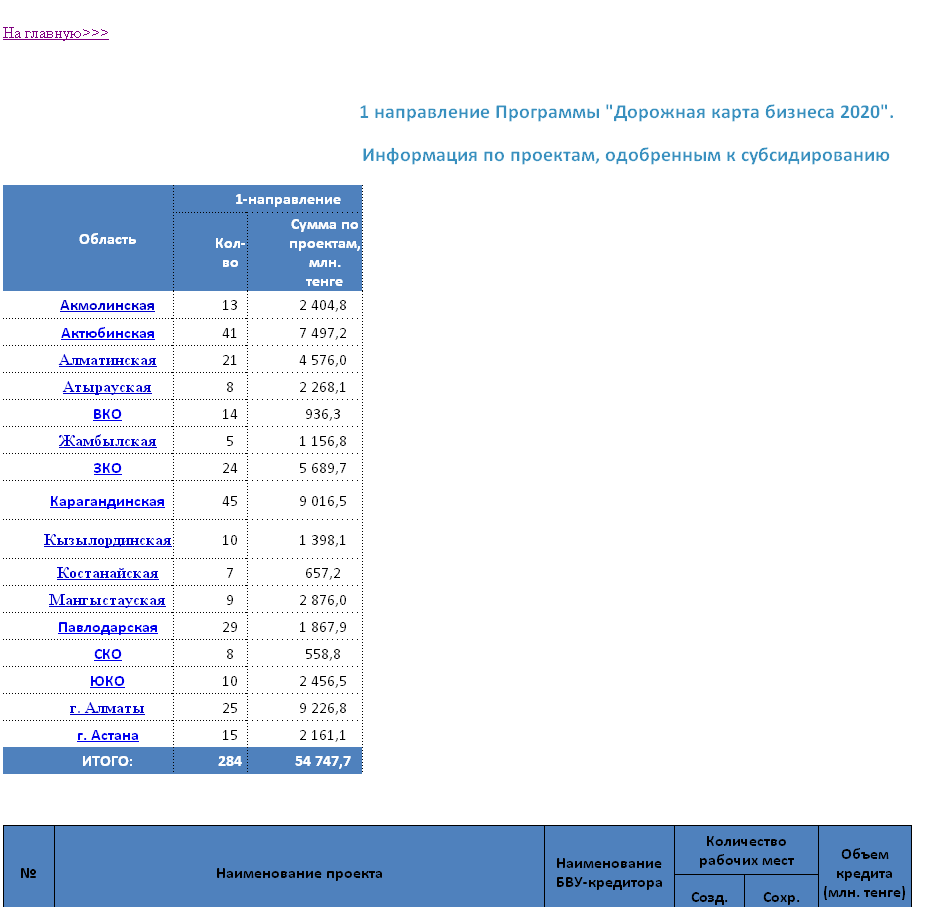
Task: Open the Карагандинская region link
Action: tap(107, 501)
